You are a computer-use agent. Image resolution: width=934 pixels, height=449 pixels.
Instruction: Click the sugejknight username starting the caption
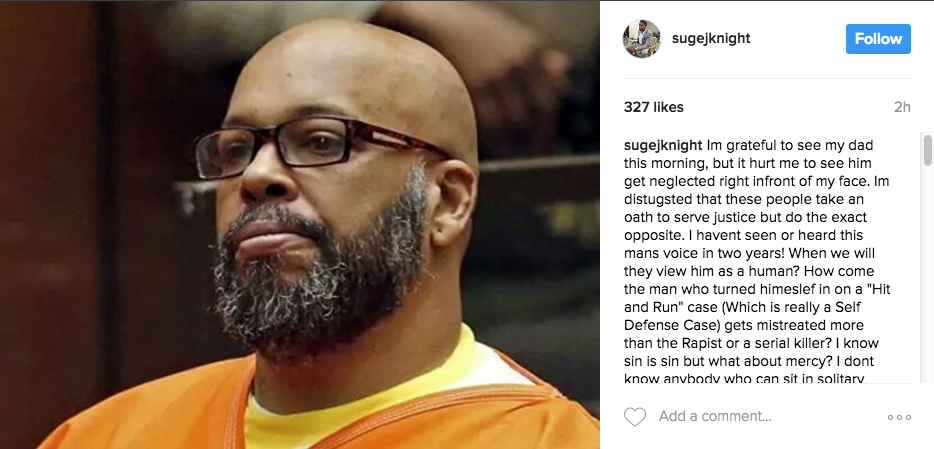click(664, 145)
